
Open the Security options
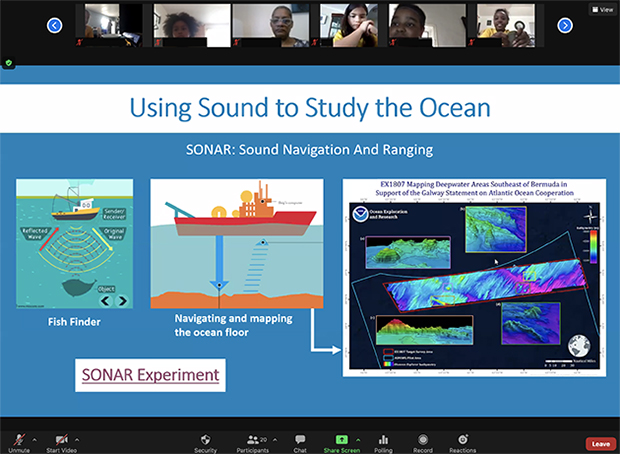[x=205, y=441]
